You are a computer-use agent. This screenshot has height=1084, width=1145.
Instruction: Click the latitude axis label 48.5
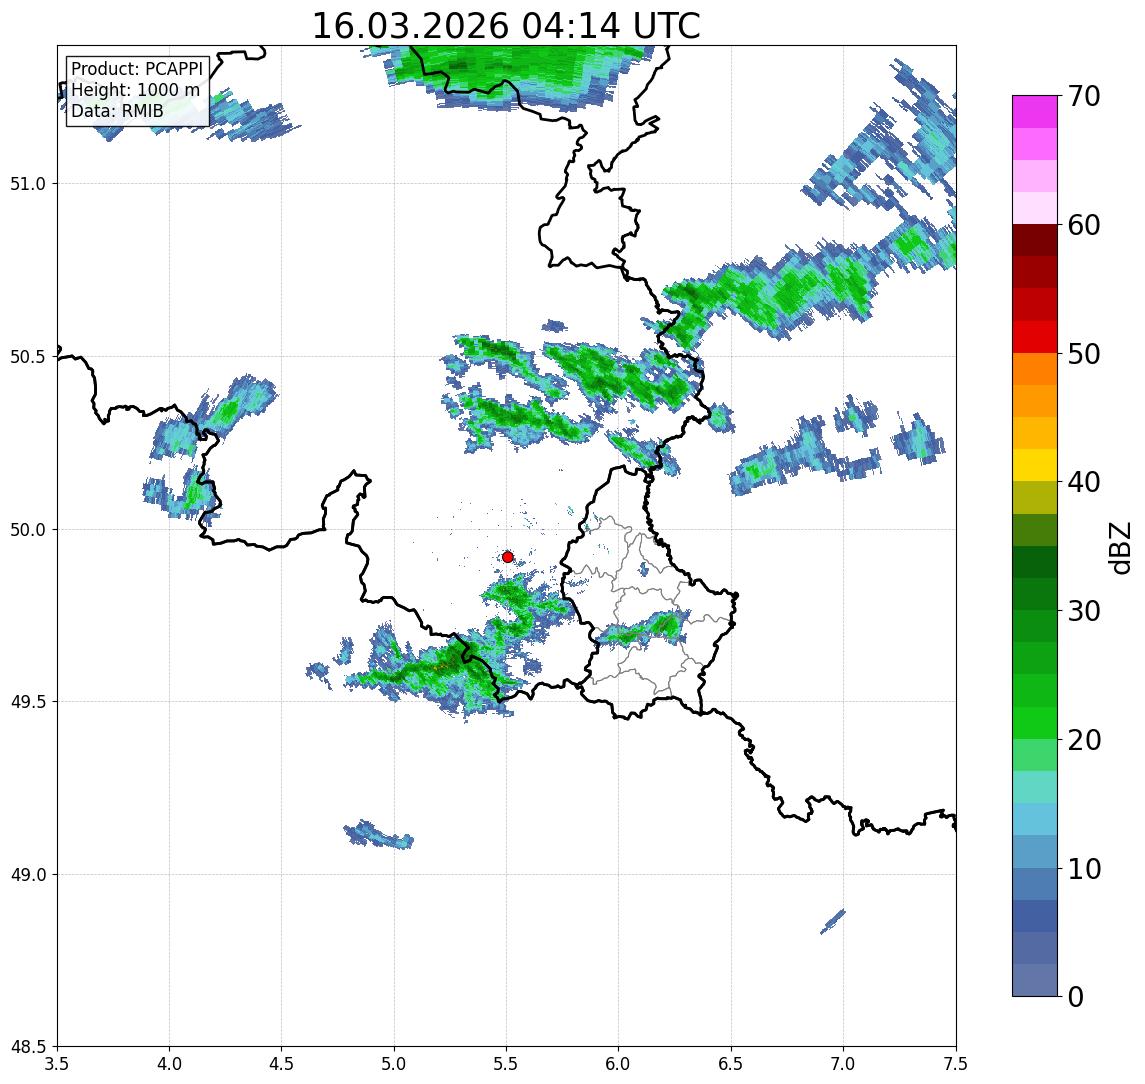coord(28,1047)
